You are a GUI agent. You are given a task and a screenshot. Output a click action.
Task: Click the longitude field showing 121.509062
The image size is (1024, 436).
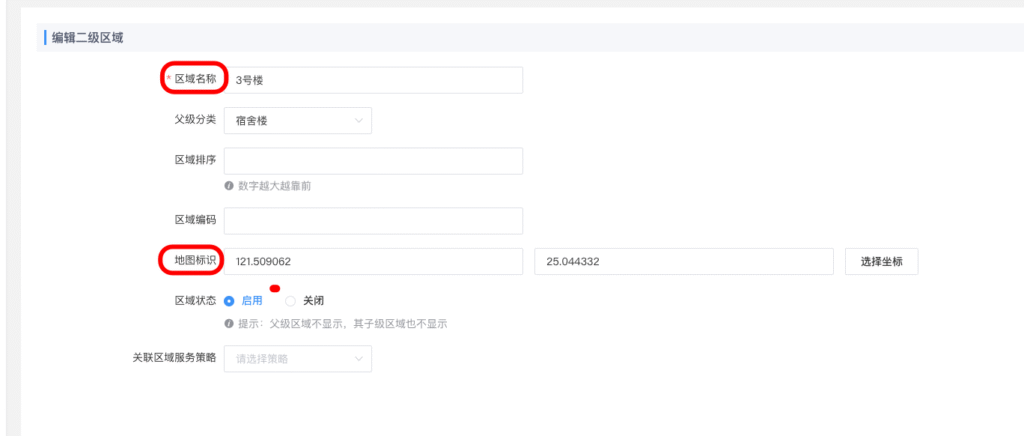click(373, 261)
